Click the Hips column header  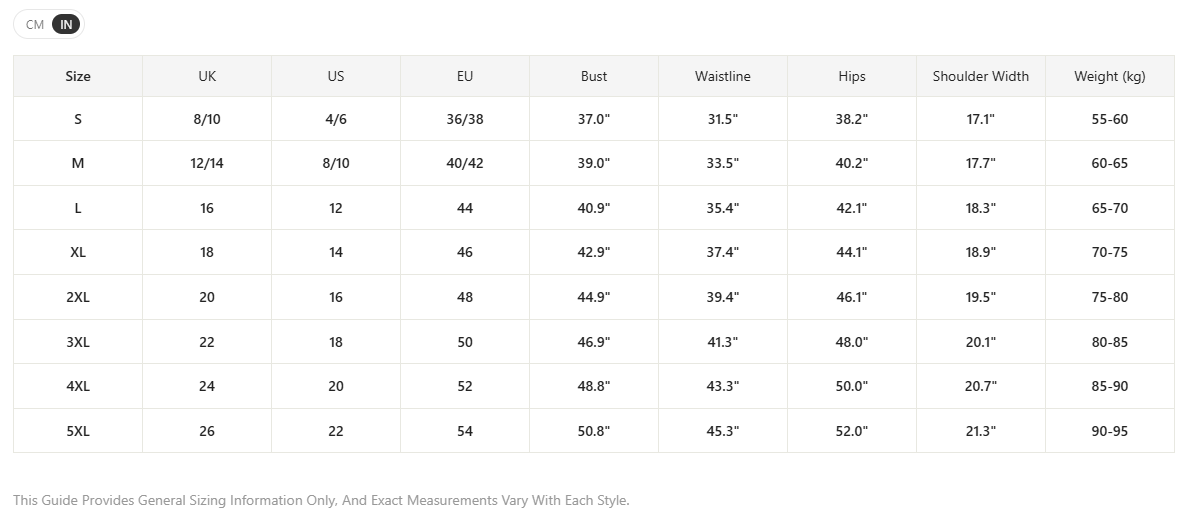click(852, 76)
